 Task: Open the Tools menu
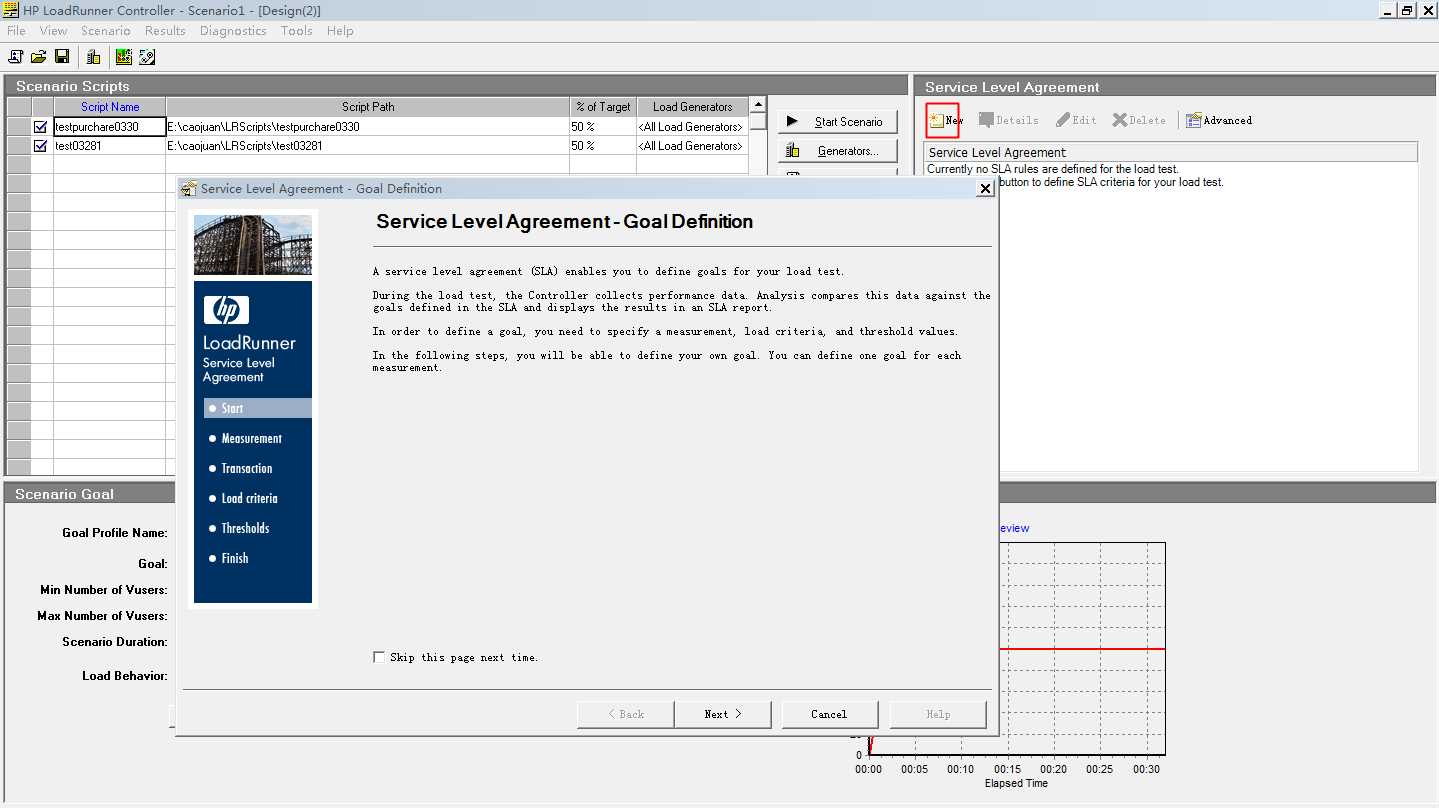pyautogui.click(x=296, y=31)
